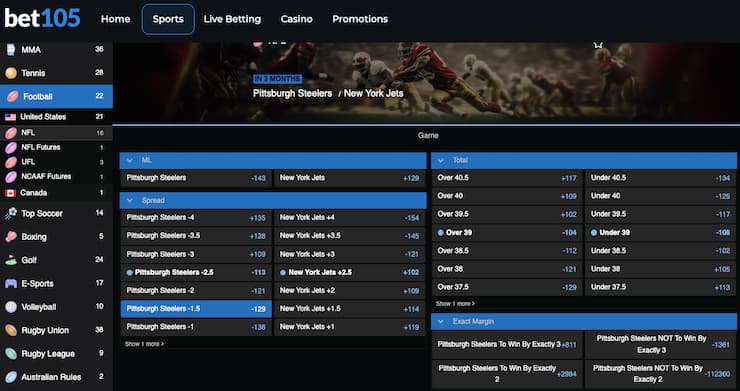Click the Steelers vs Jets banner image
Screen dimensions: 740x391
426,83
